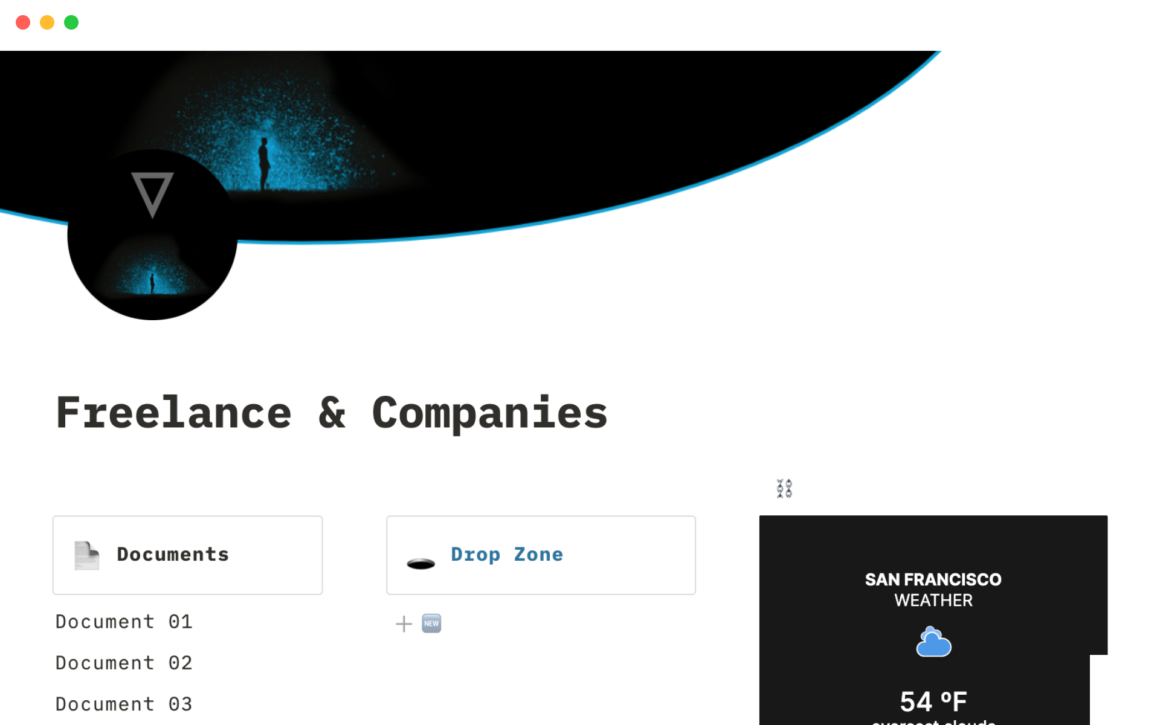1160x725 pixels.
Task: Click the green fullscreen window button
Action: coord(71,22)
